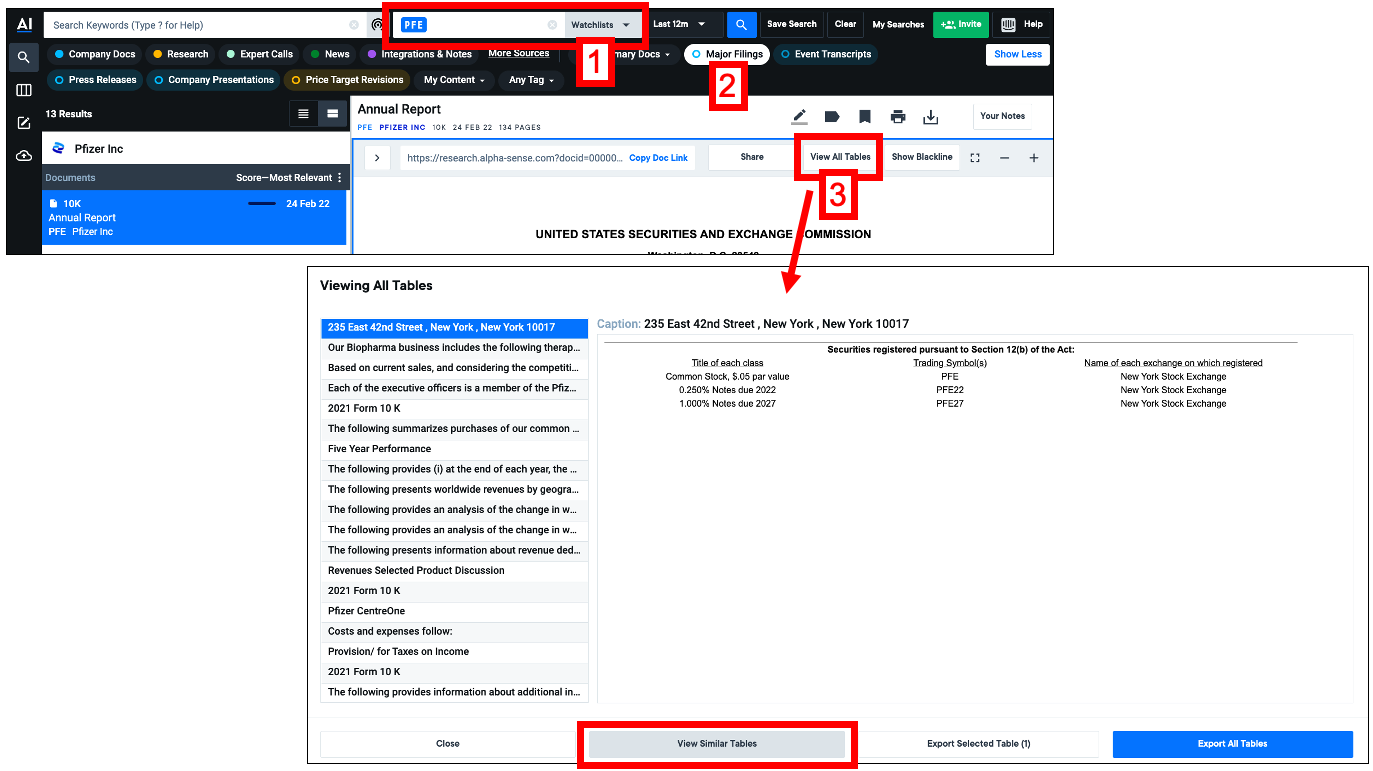Click the tag icon for the Annual Report
The width and height of the screenshot is (1373, 771).
coord(831,117)
